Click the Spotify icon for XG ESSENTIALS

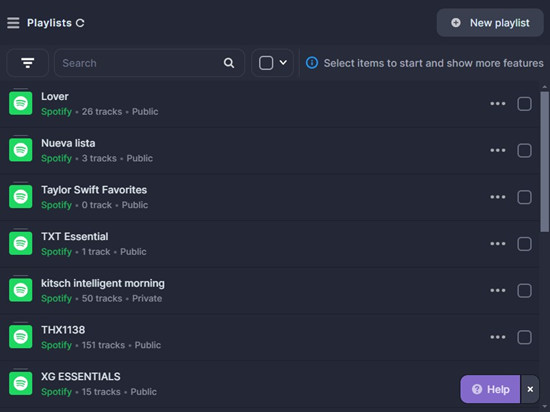(x=21, y=383)
